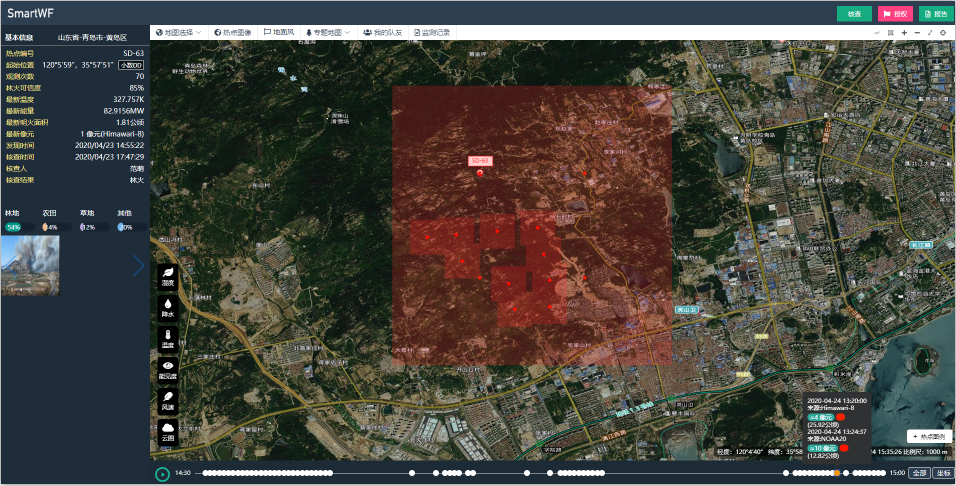Click the 报告 report button
The height and width of the screenshot is (486, 956).
[x=933, y=14]
